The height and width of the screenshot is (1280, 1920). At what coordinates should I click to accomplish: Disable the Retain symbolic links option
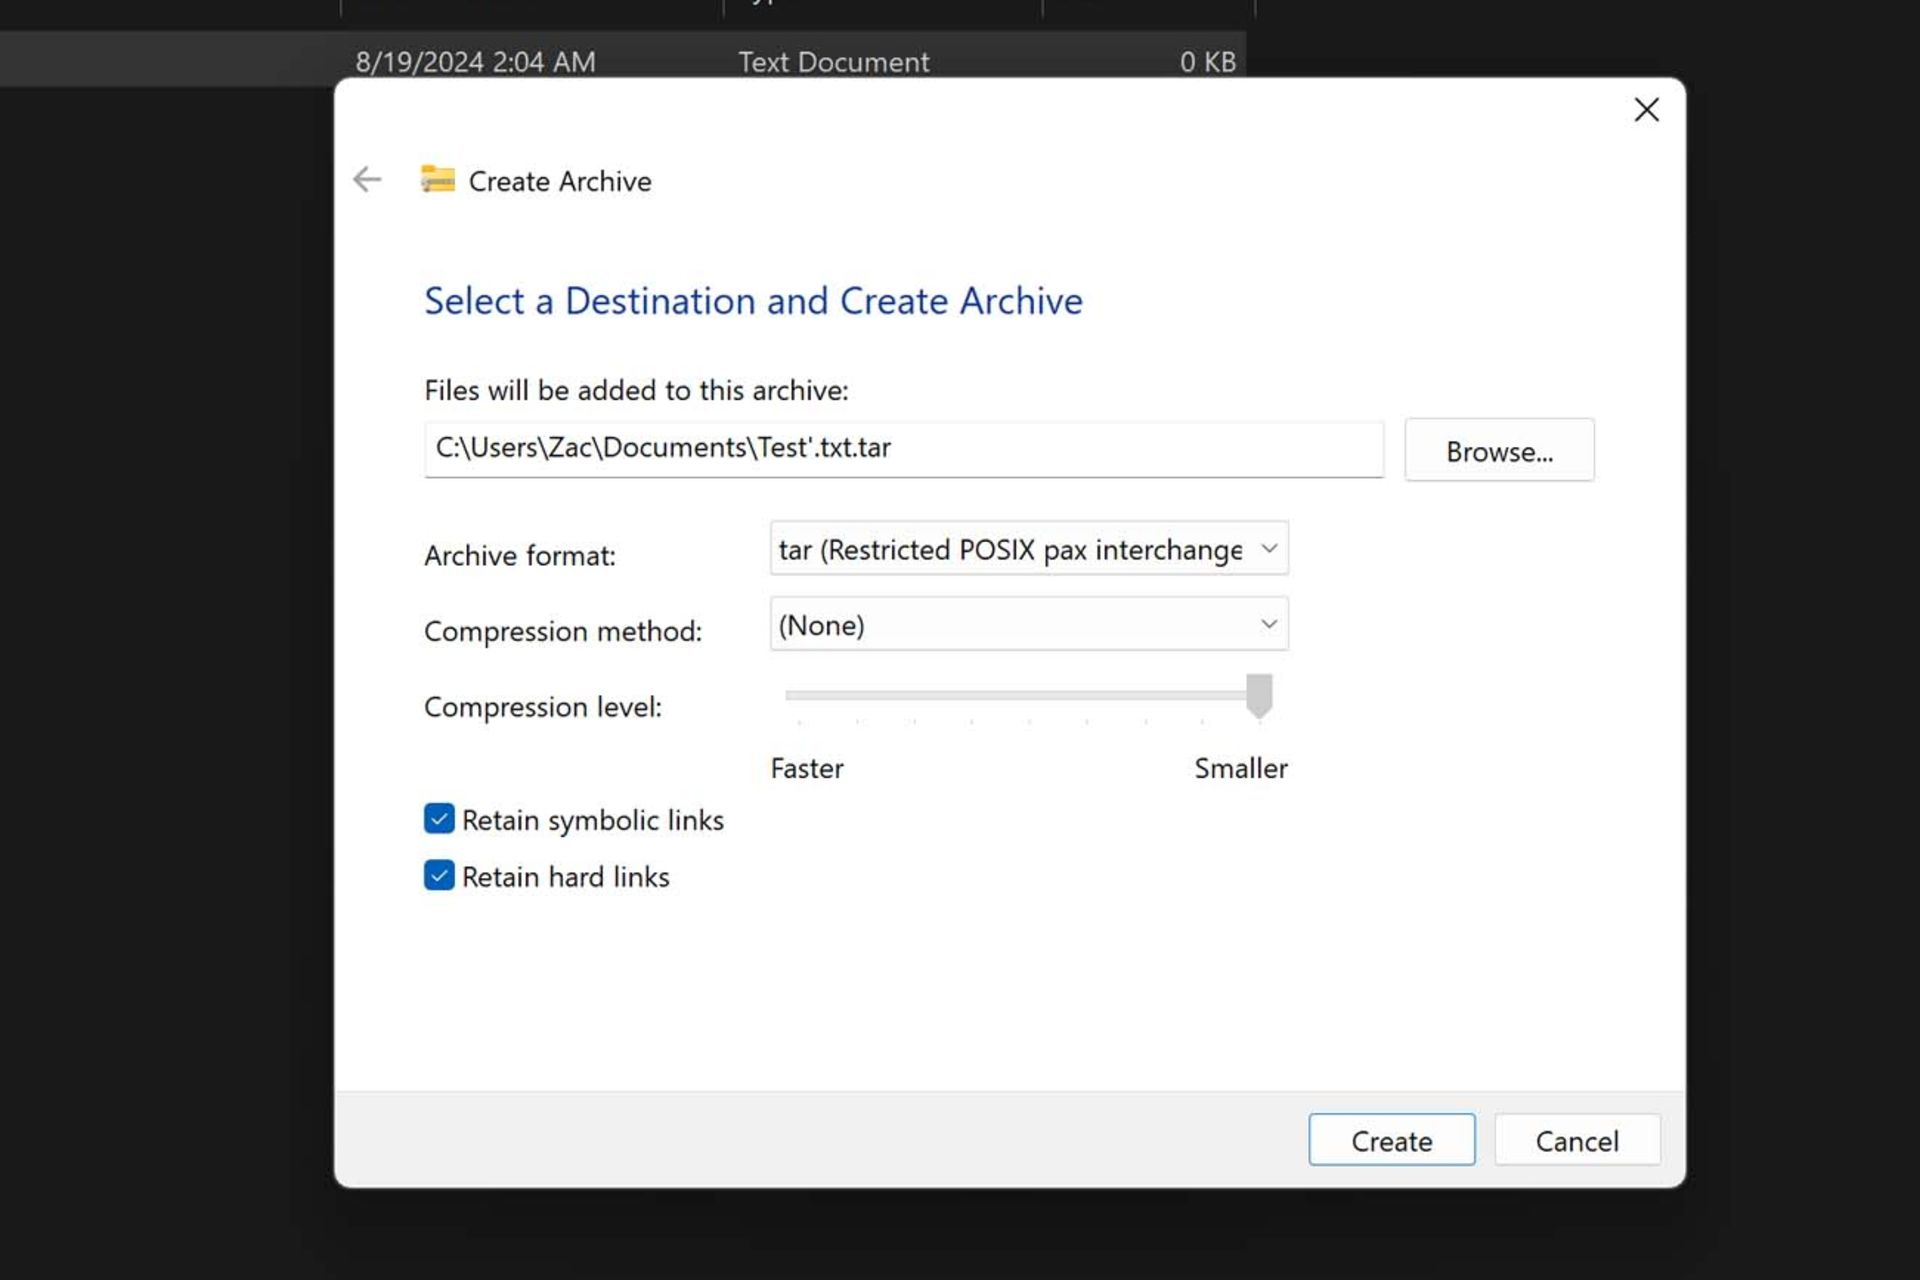click(440, 817)
